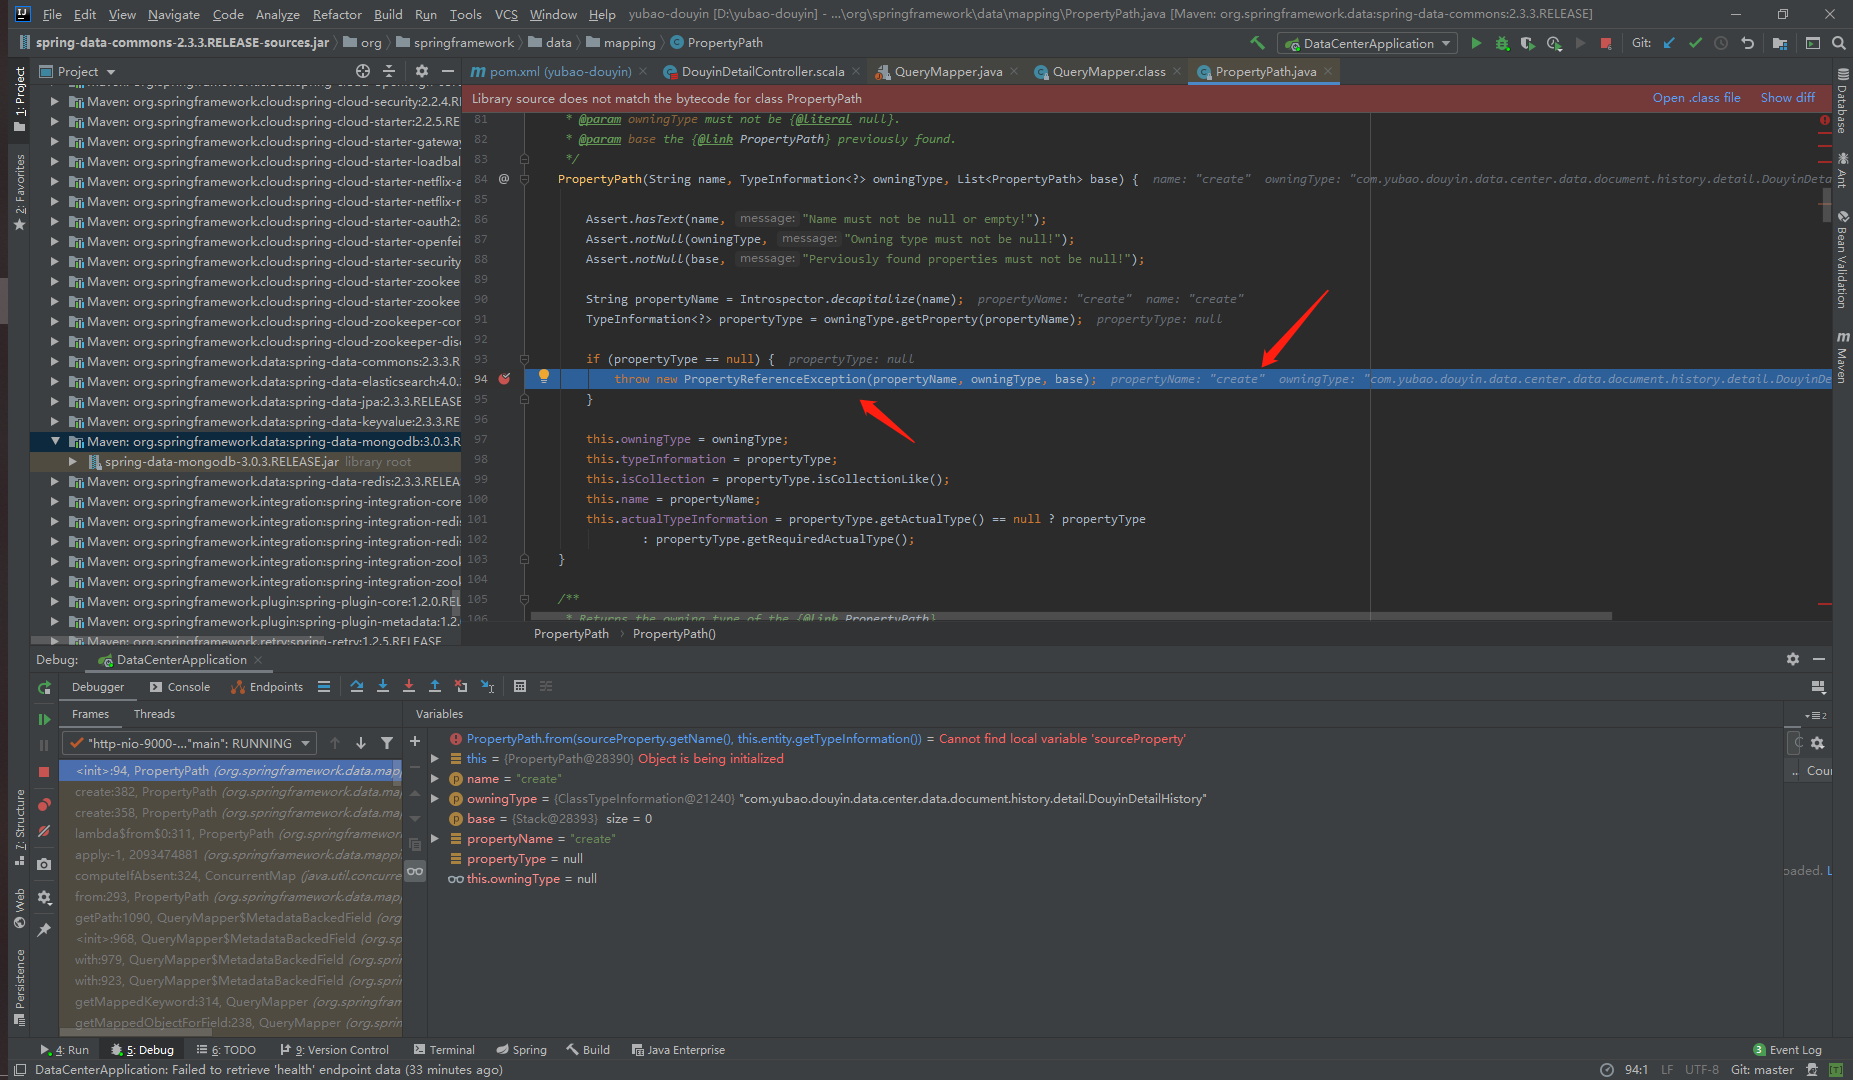Click the thread dump camera icon

pyautogui.click(x=44, y=864)
